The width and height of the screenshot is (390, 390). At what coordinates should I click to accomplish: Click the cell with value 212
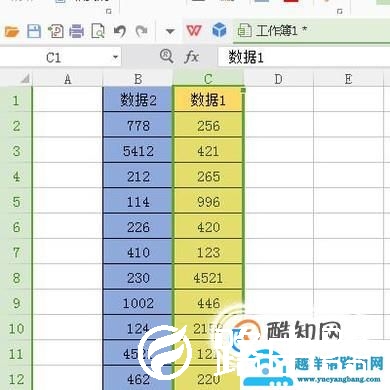(x=138, y=176)
